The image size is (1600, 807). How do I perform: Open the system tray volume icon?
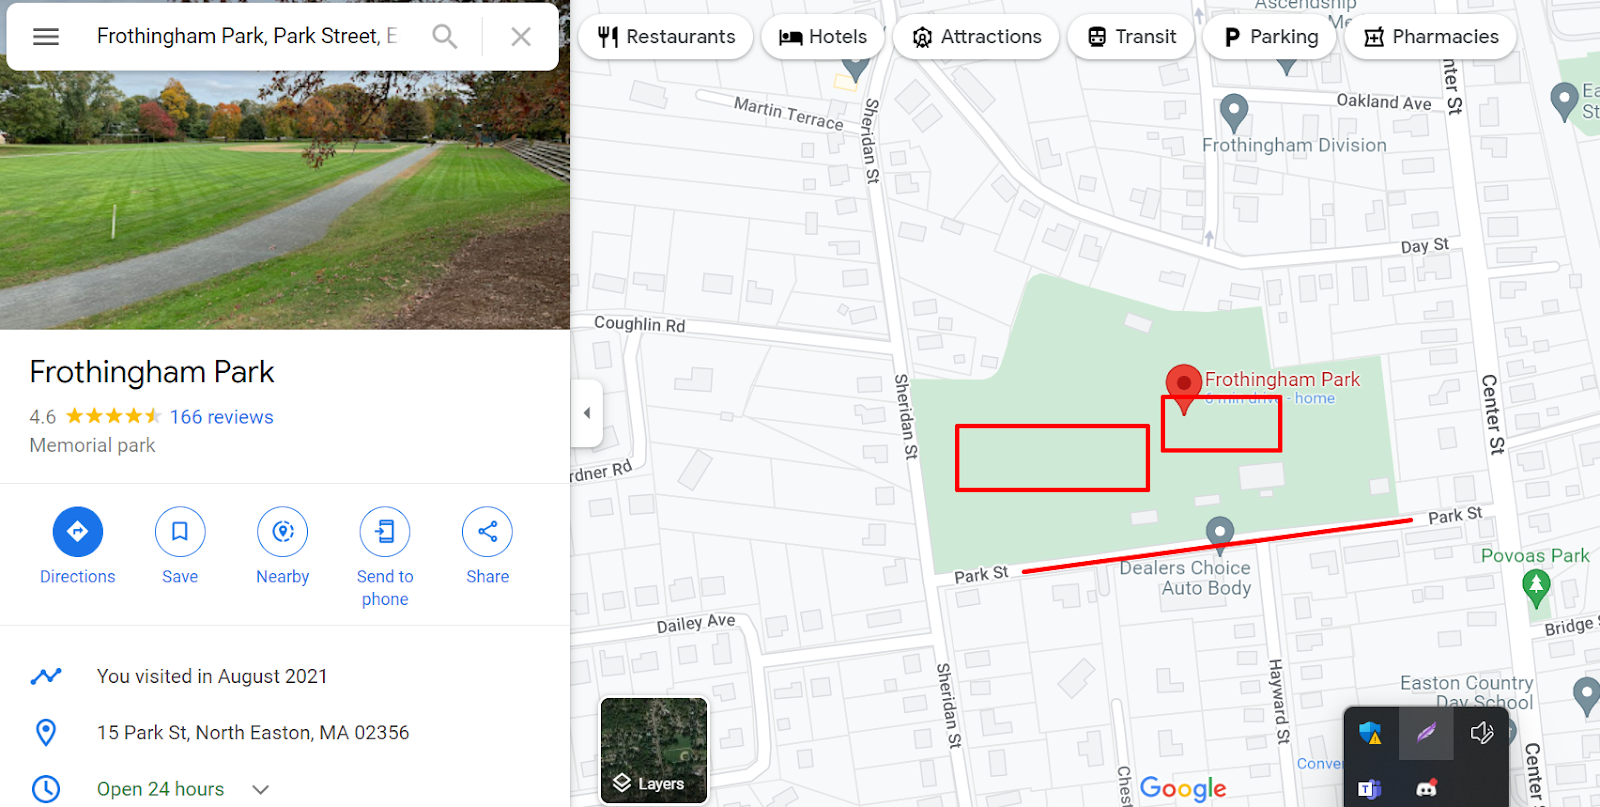(1482, 733)
